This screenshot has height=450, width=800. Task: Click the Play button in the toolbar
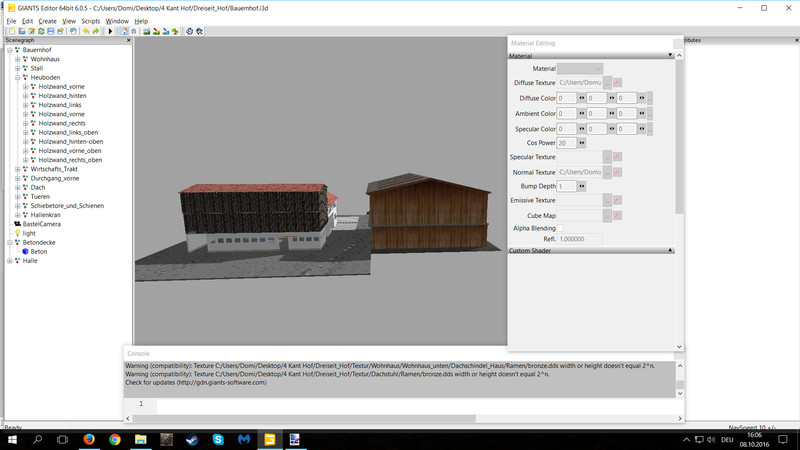110,31
